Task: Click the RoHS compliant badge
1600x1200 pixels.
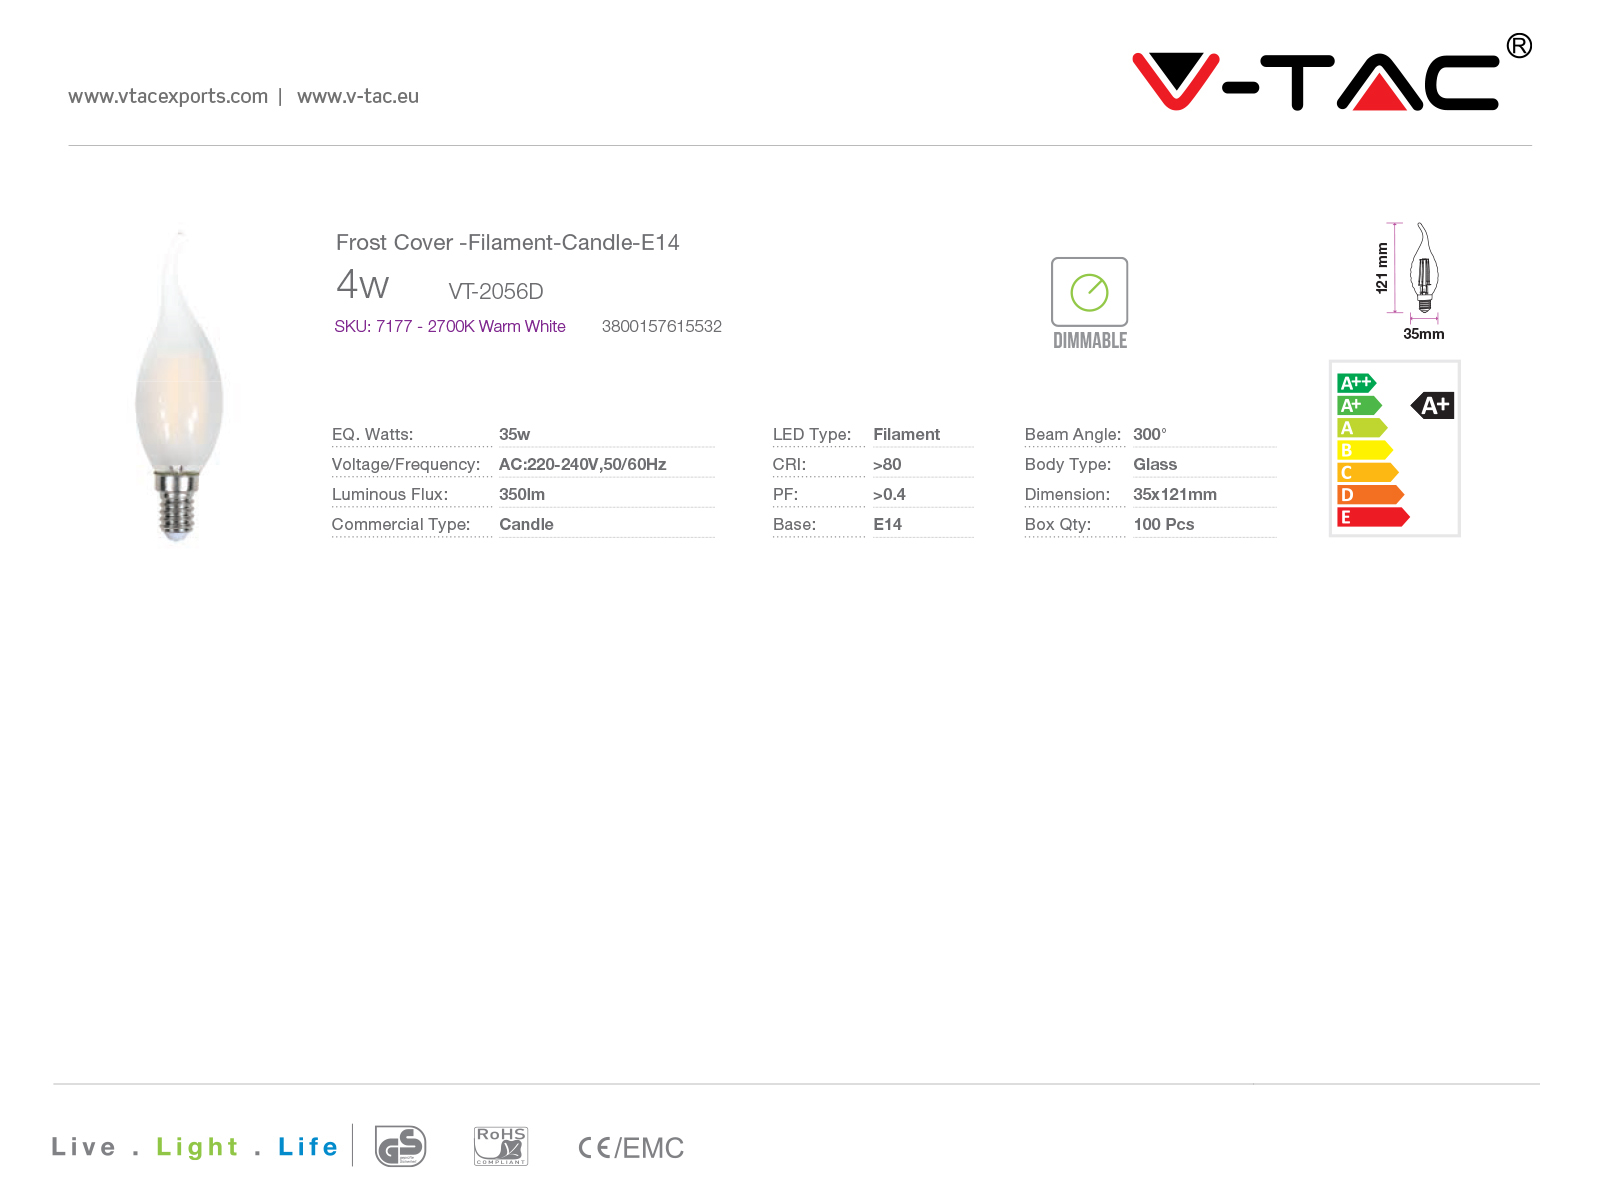Action: [500, 1146]
